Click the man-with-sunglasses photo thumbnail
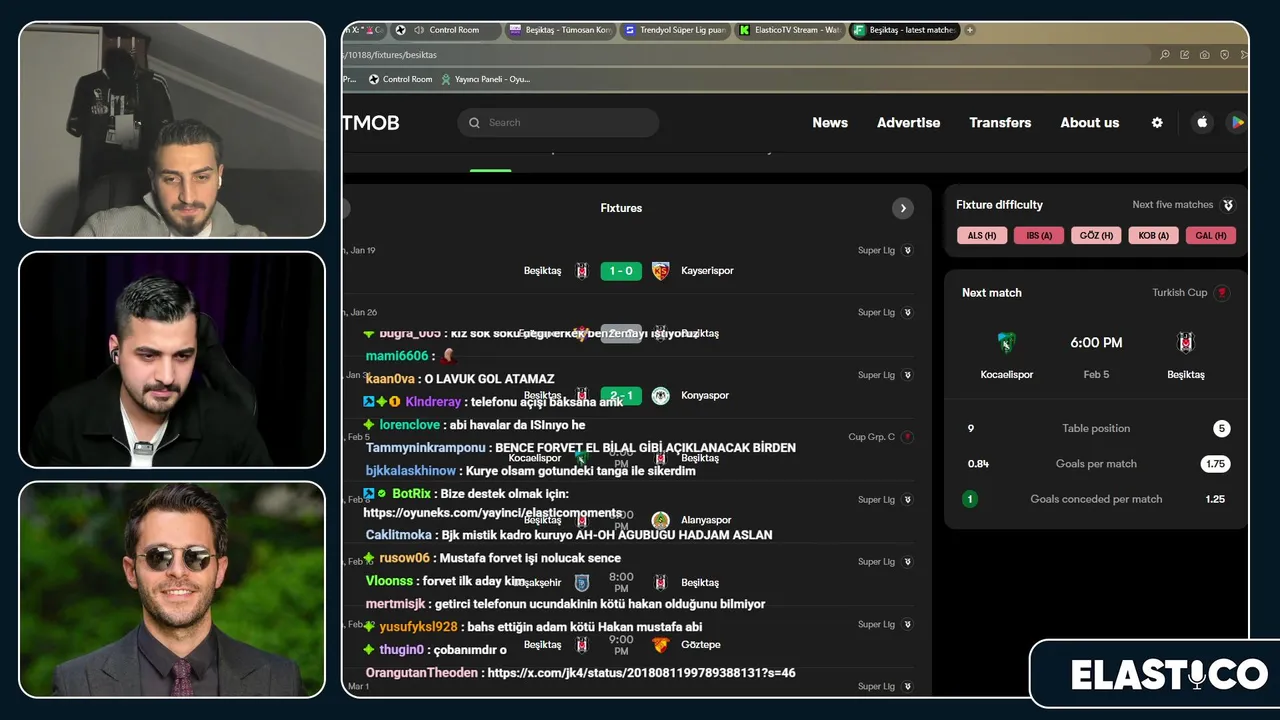Image resolution: width=1280 pixels, height=720 pixels. [172, 590]
